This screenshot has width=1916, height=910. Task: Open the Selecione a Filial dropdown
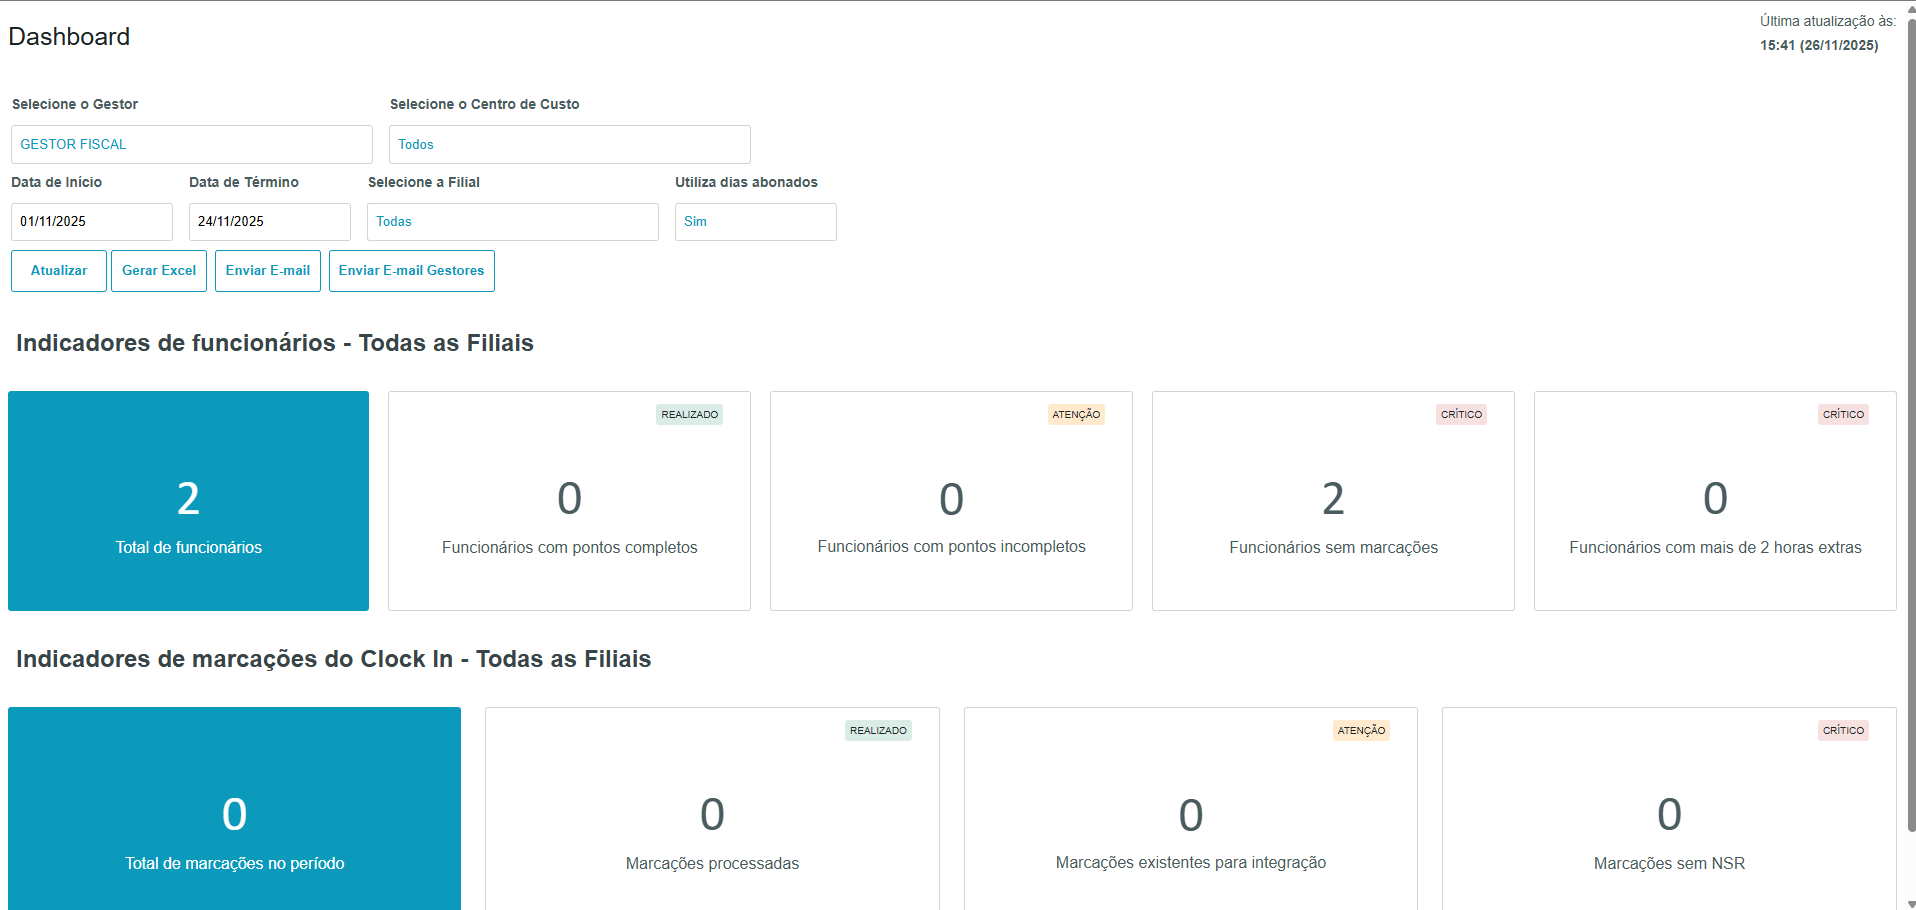point(512,222)
